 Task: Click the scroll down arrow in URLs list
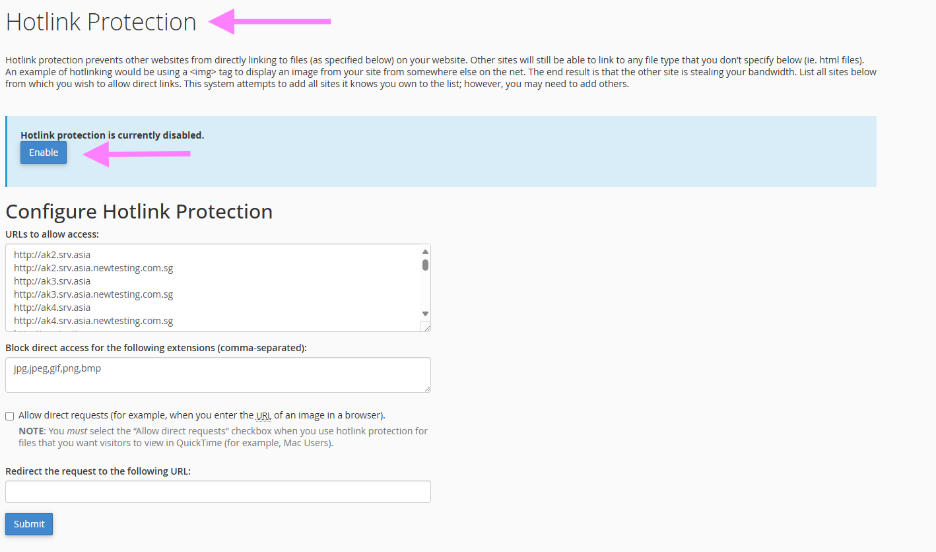point(425,313)
